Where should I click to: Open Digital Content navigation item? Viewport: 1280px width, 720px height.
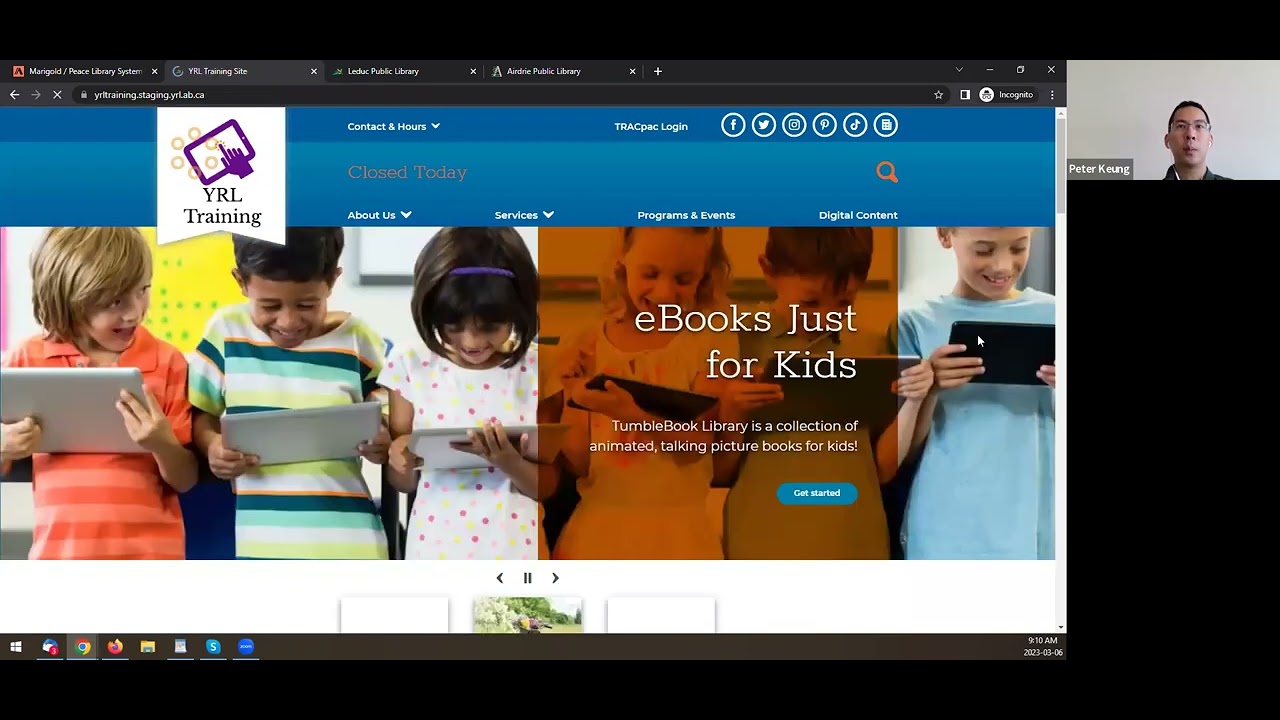tap(858, 215)
